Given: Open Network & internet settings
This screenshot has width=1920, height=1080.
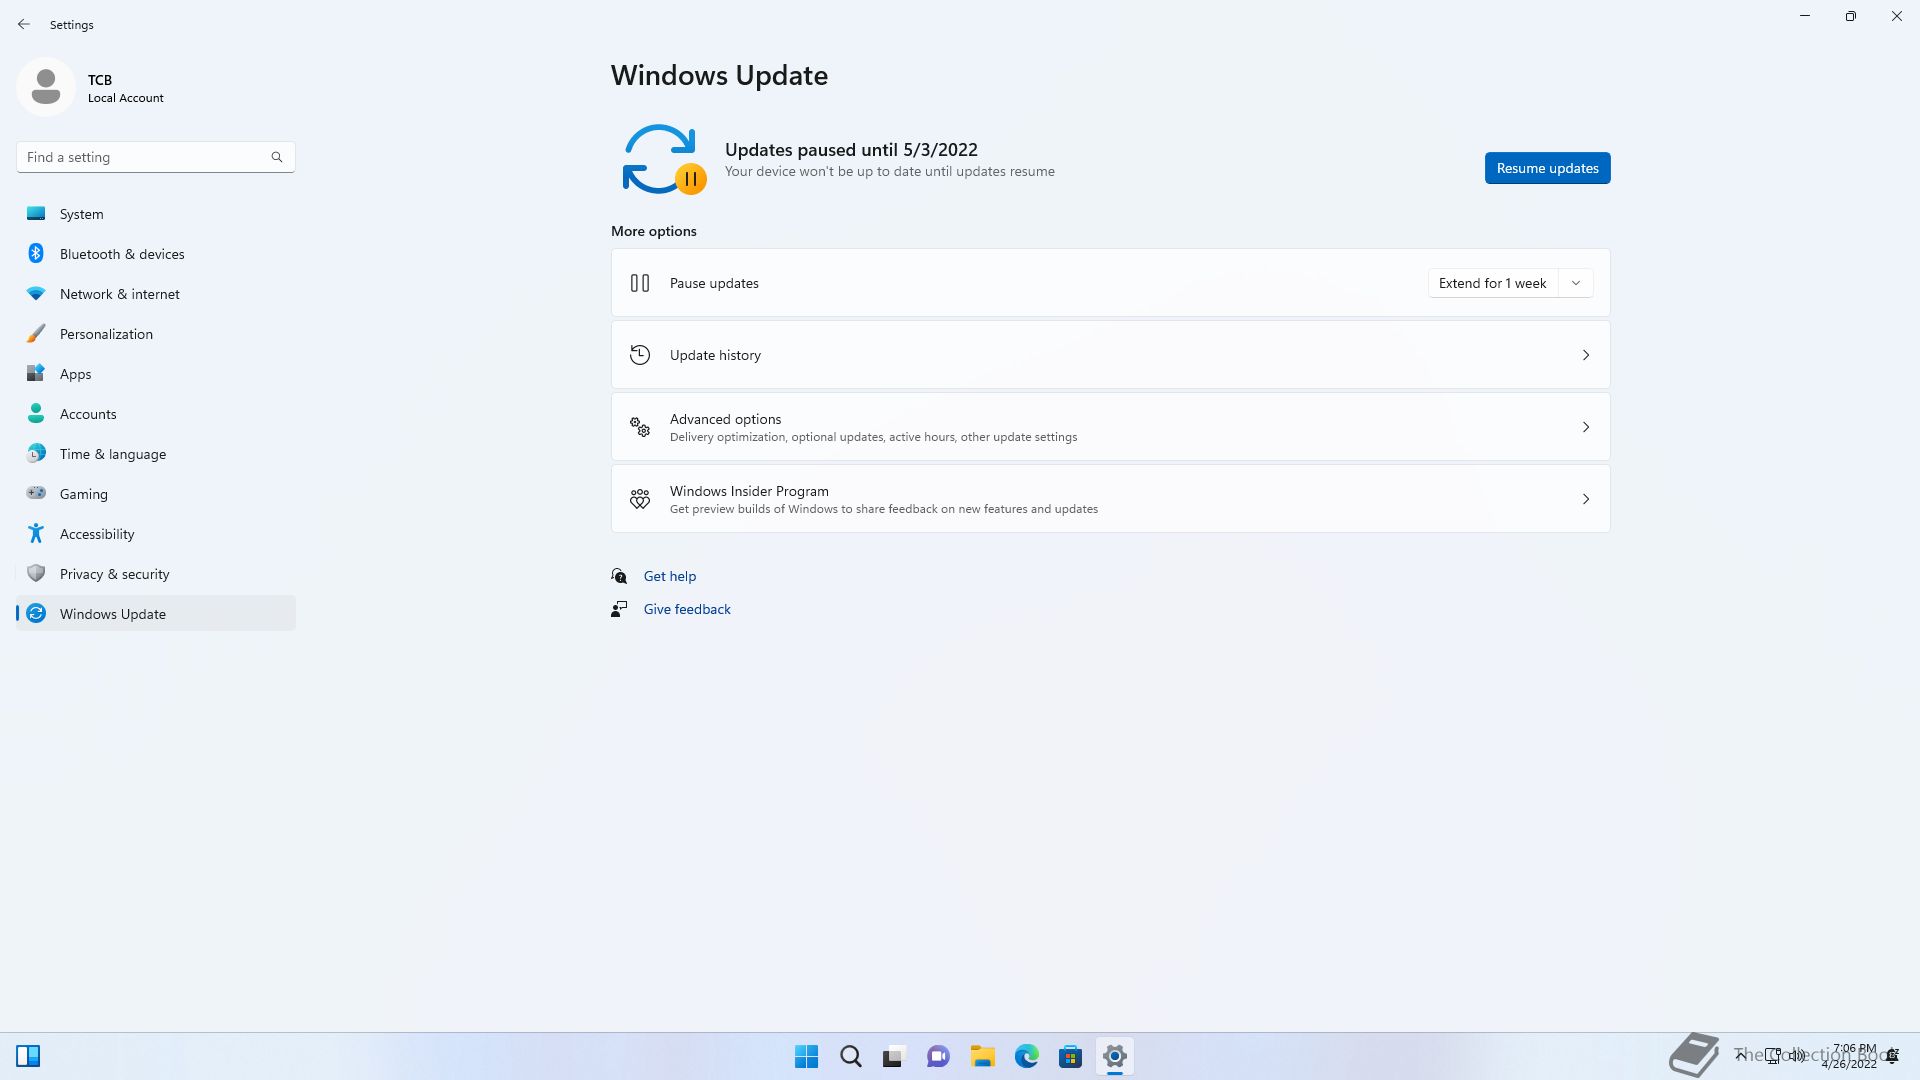Looking at the screenshot, I should tap(156, 294).
